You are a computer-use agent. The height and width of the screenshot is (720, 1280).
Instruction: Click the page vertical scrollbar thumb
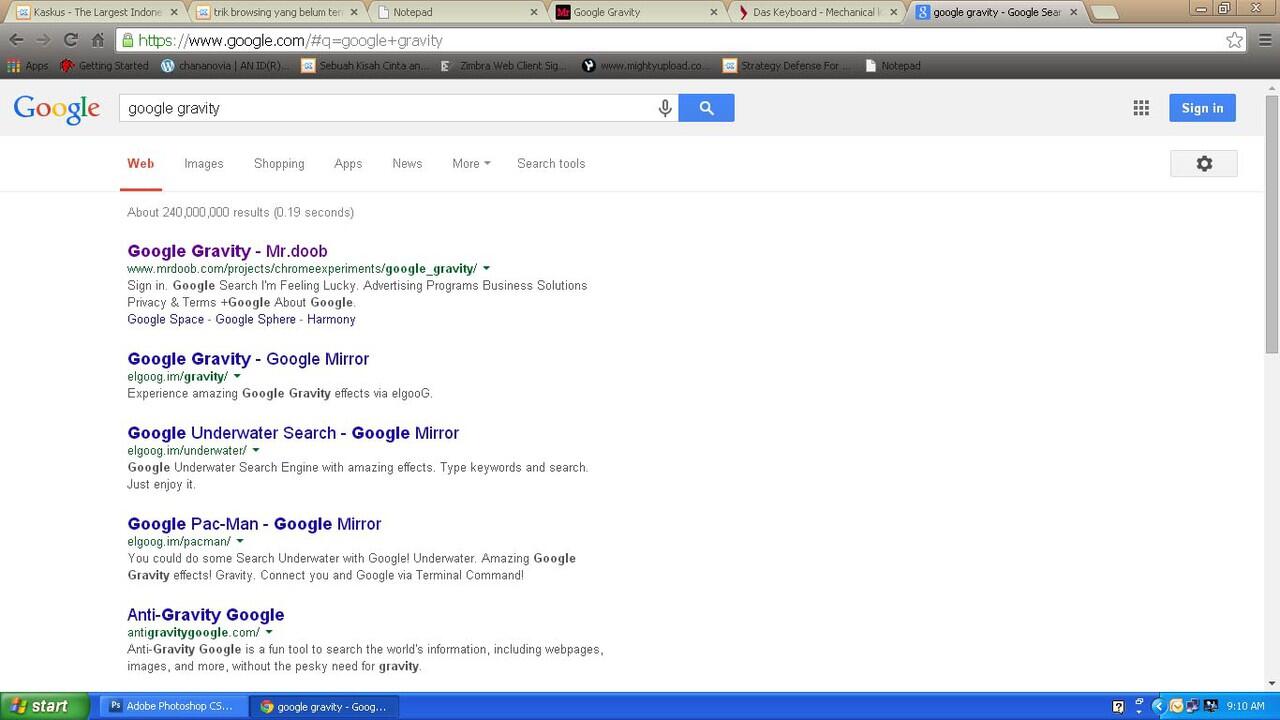coord(1272,224)
